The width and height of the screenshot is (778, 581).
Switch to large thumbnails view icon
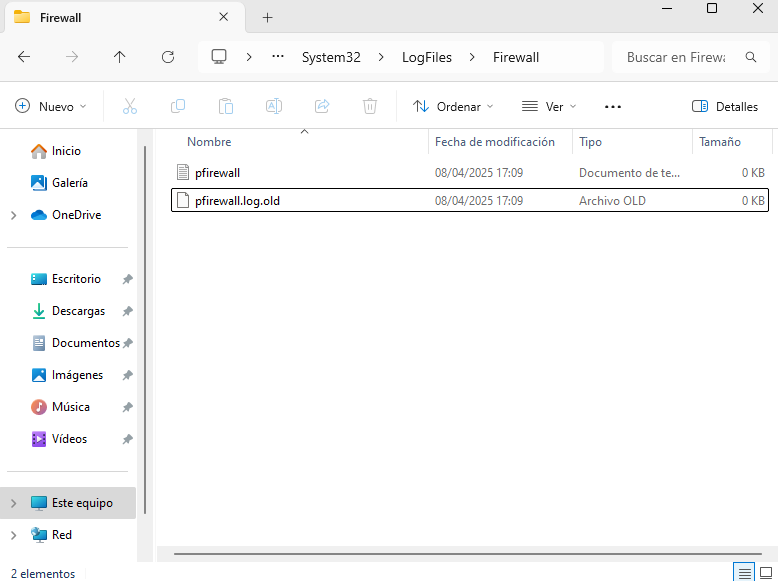[767, 572]
